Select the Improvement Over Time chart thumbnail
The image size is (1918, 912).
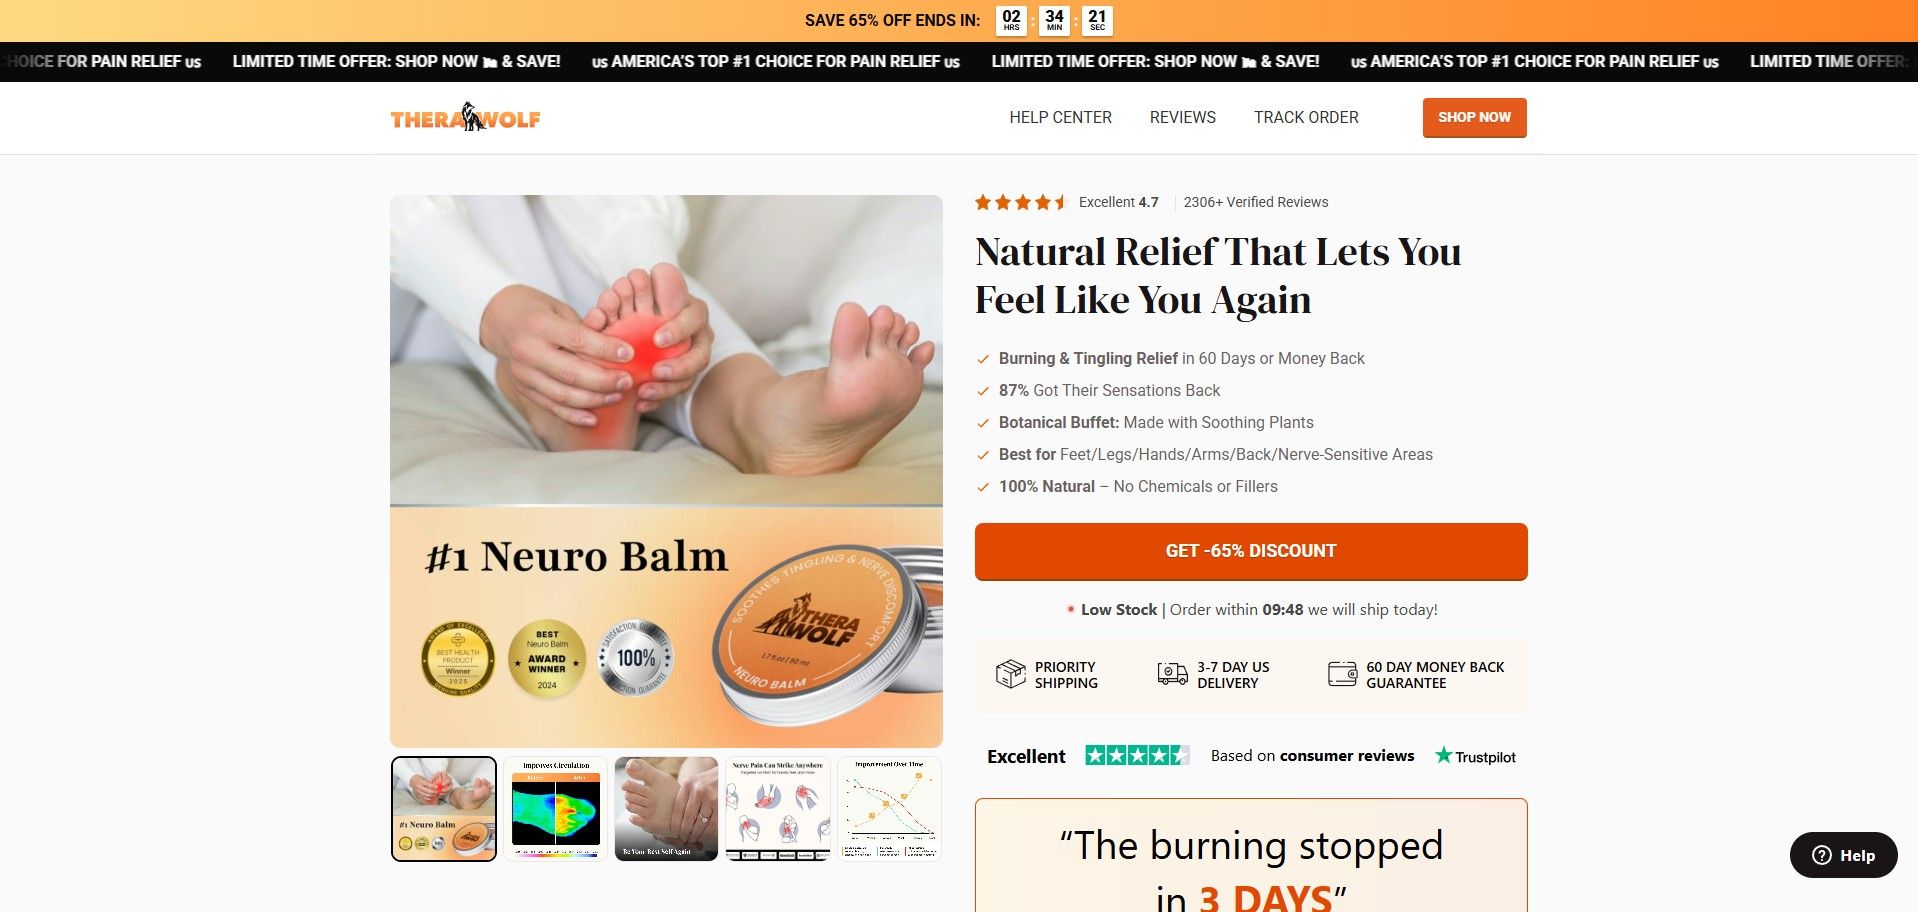pos(889,809)
